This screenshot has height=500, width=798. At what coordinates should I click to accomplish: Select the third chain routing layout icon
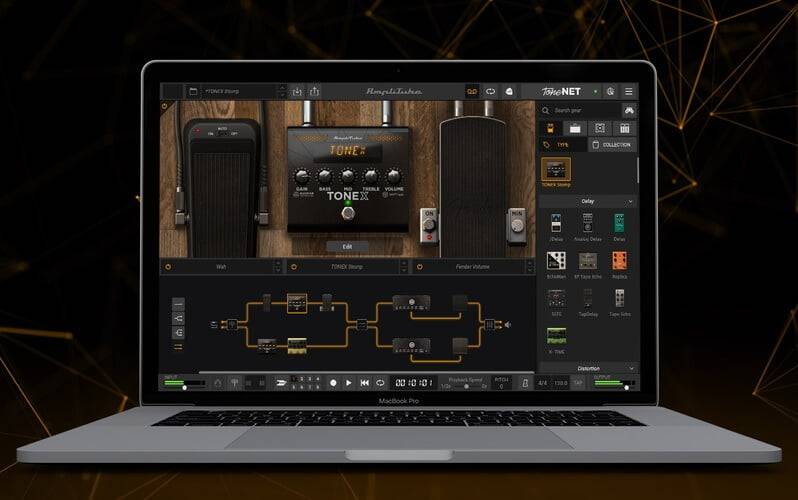178,332
